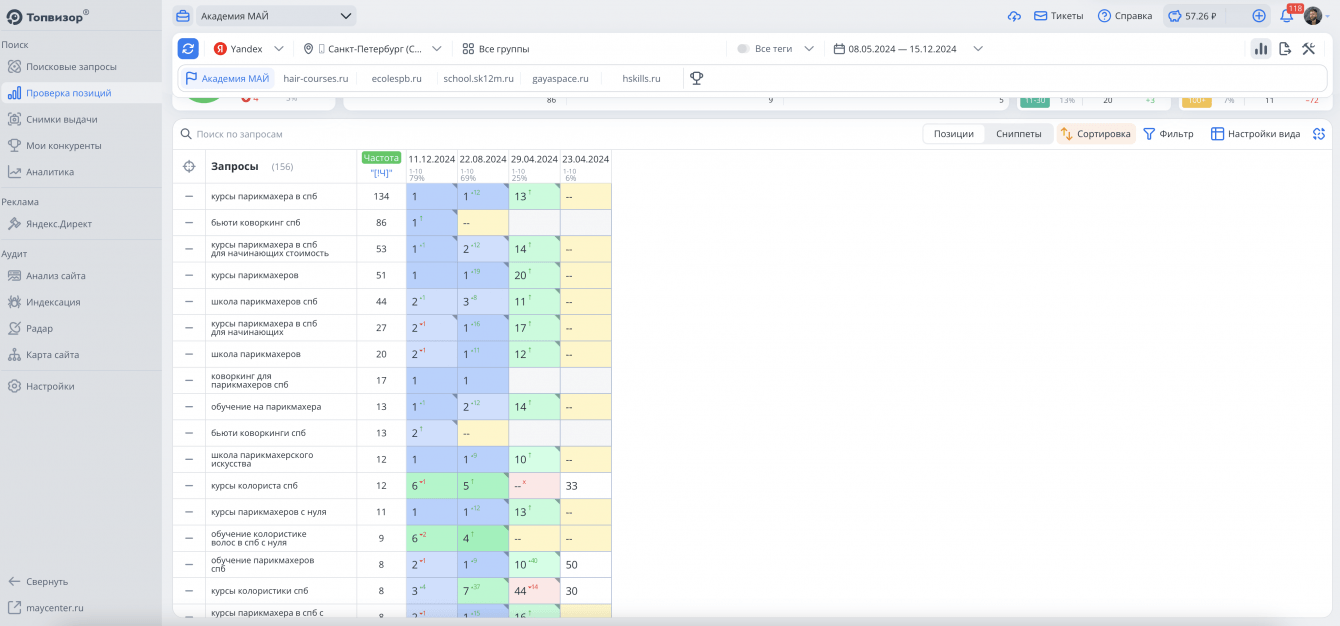Click the dash icon beside обучение на парикмахера
This screenshot has width=1340, height=626.
pyautogui.click(x=189, y=407)
